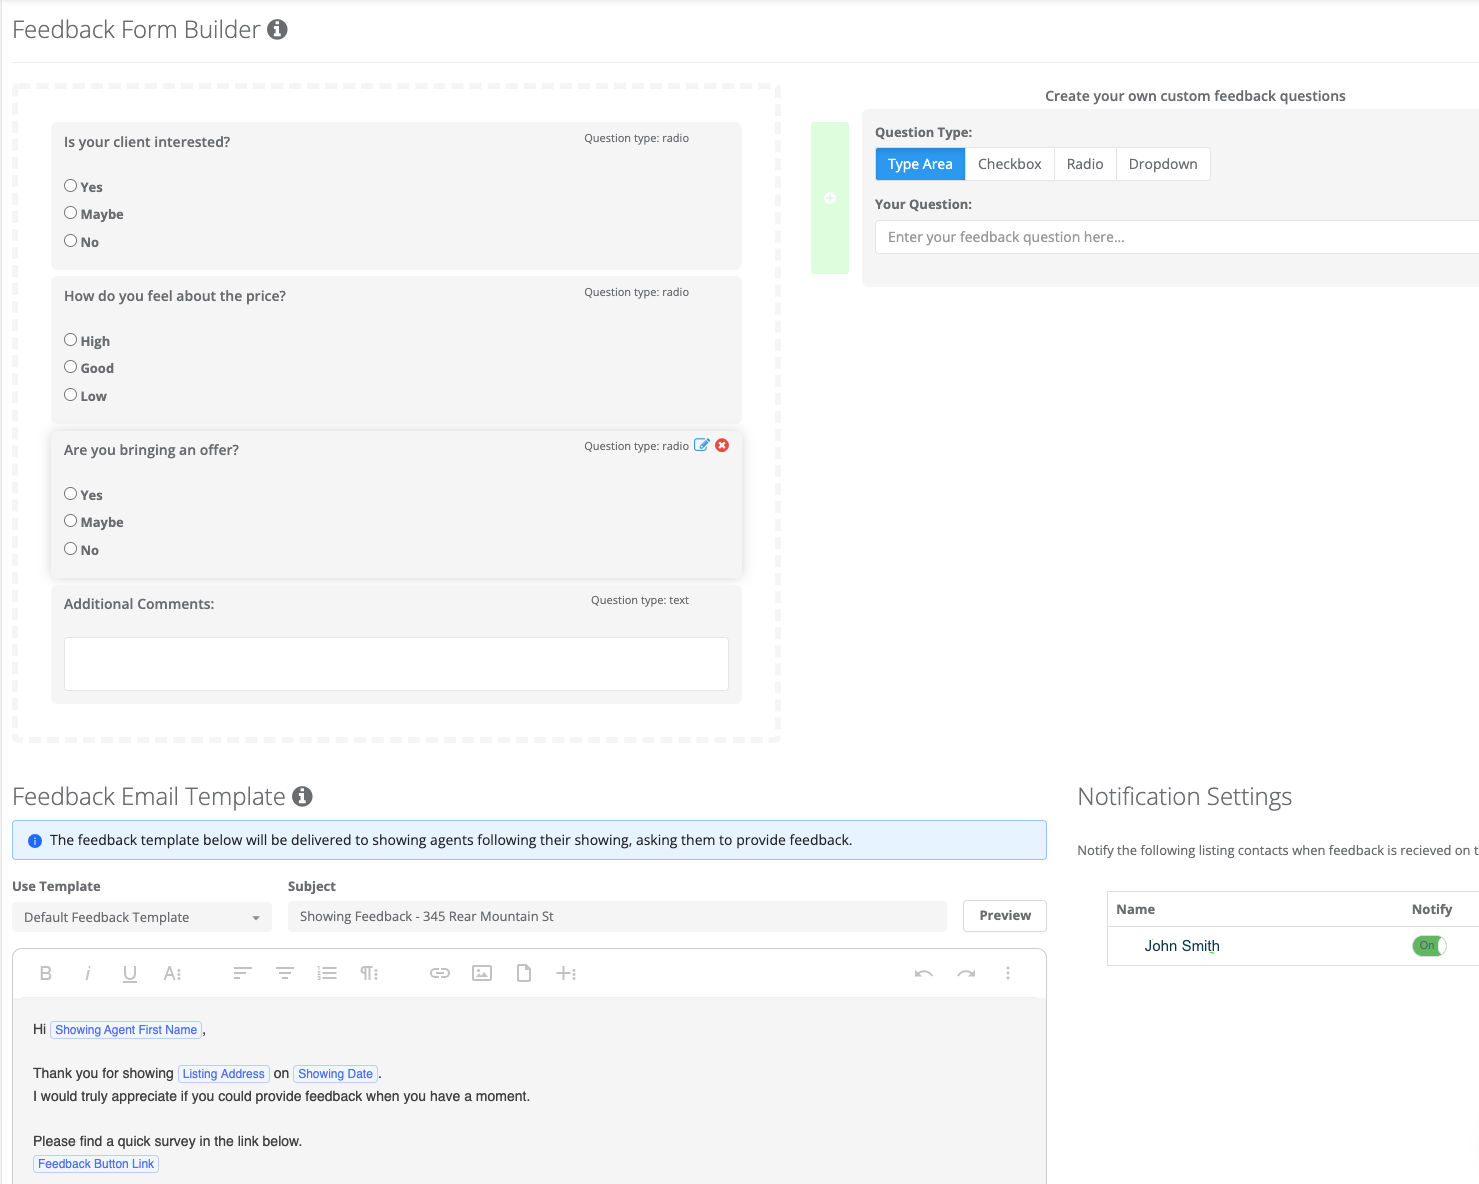The image size is (1479, 1184).
Task: Switch question type to Checkbox
Action: [x=1009, y=164]
